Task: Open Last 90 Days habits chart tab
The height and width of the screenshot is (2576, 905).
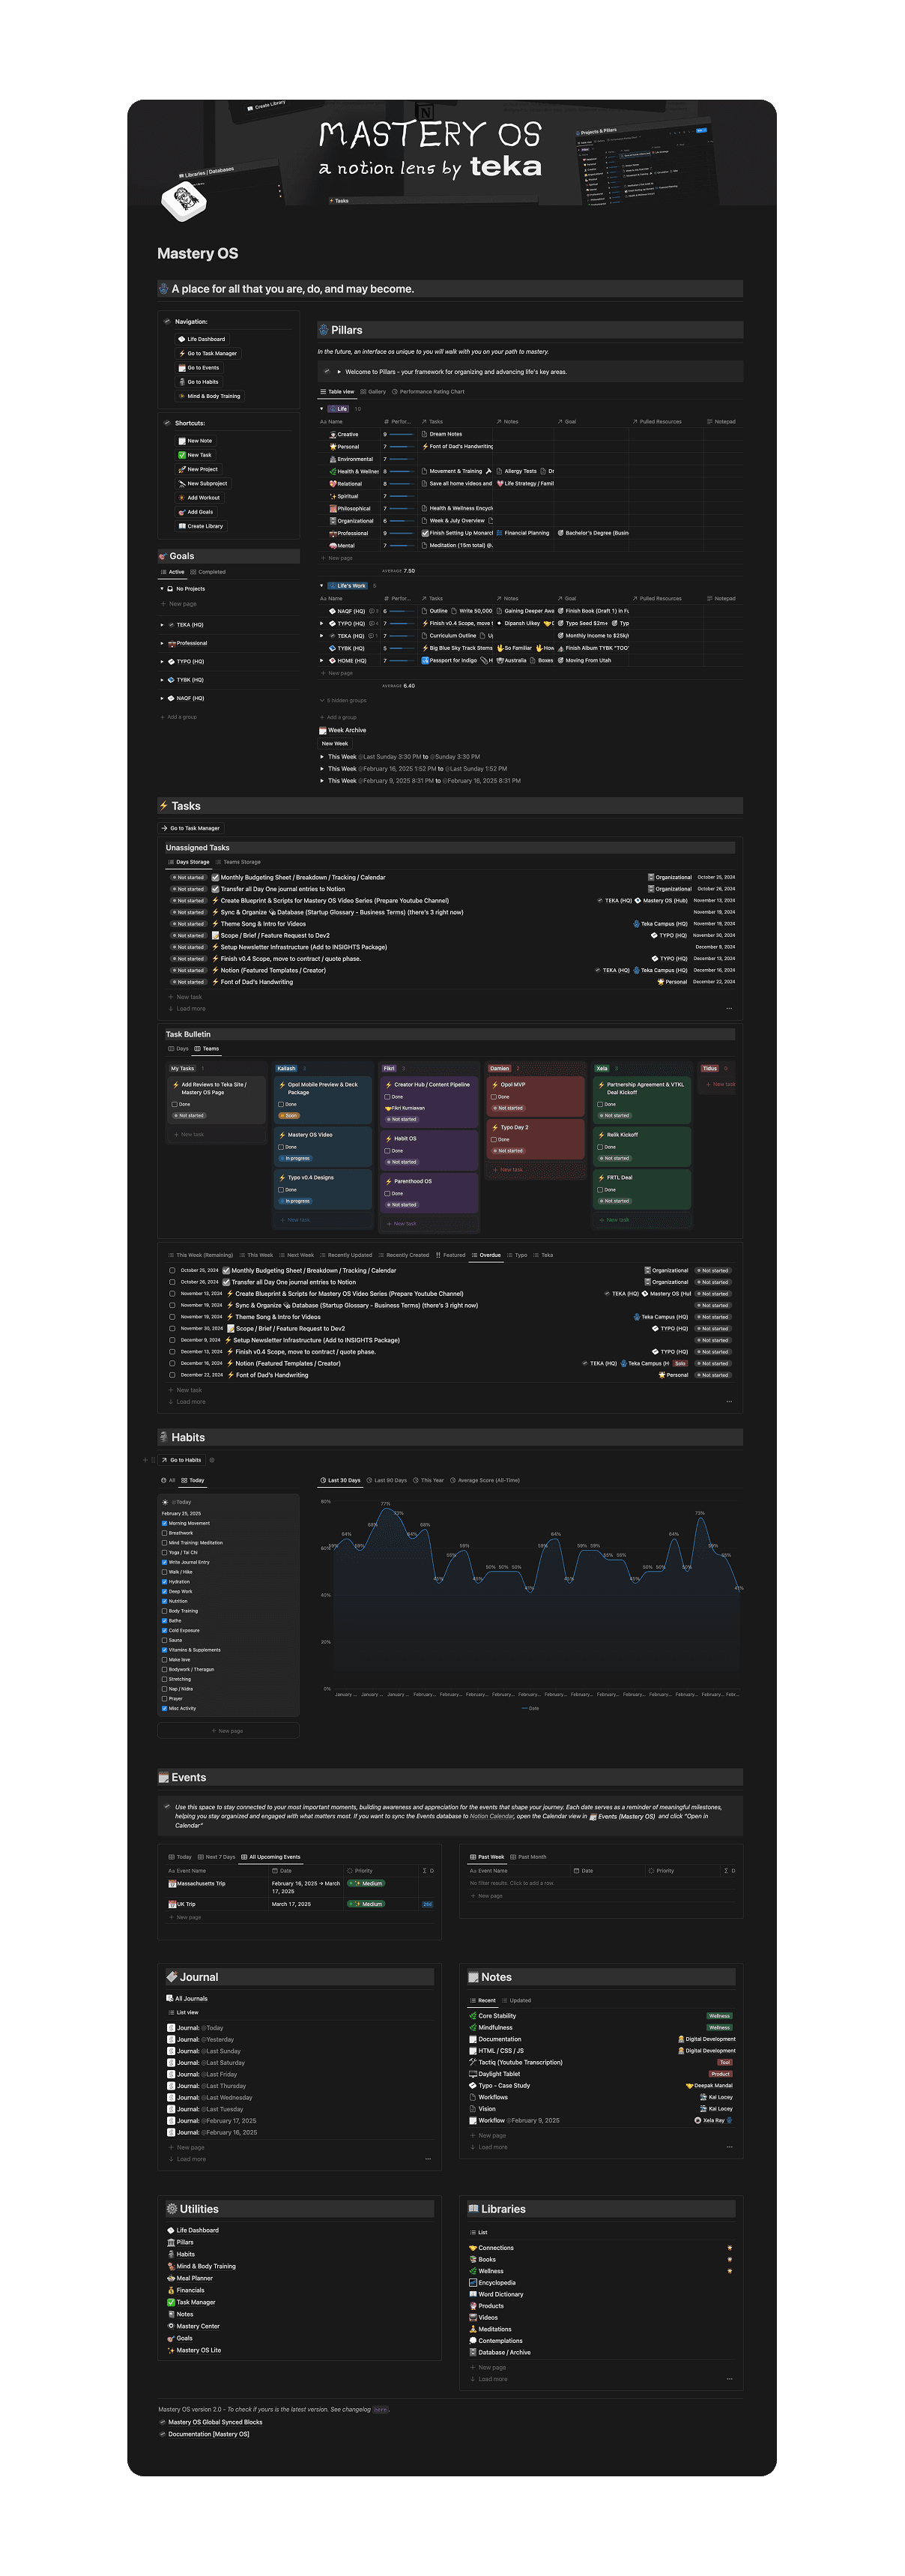Action: (387, 1480)
